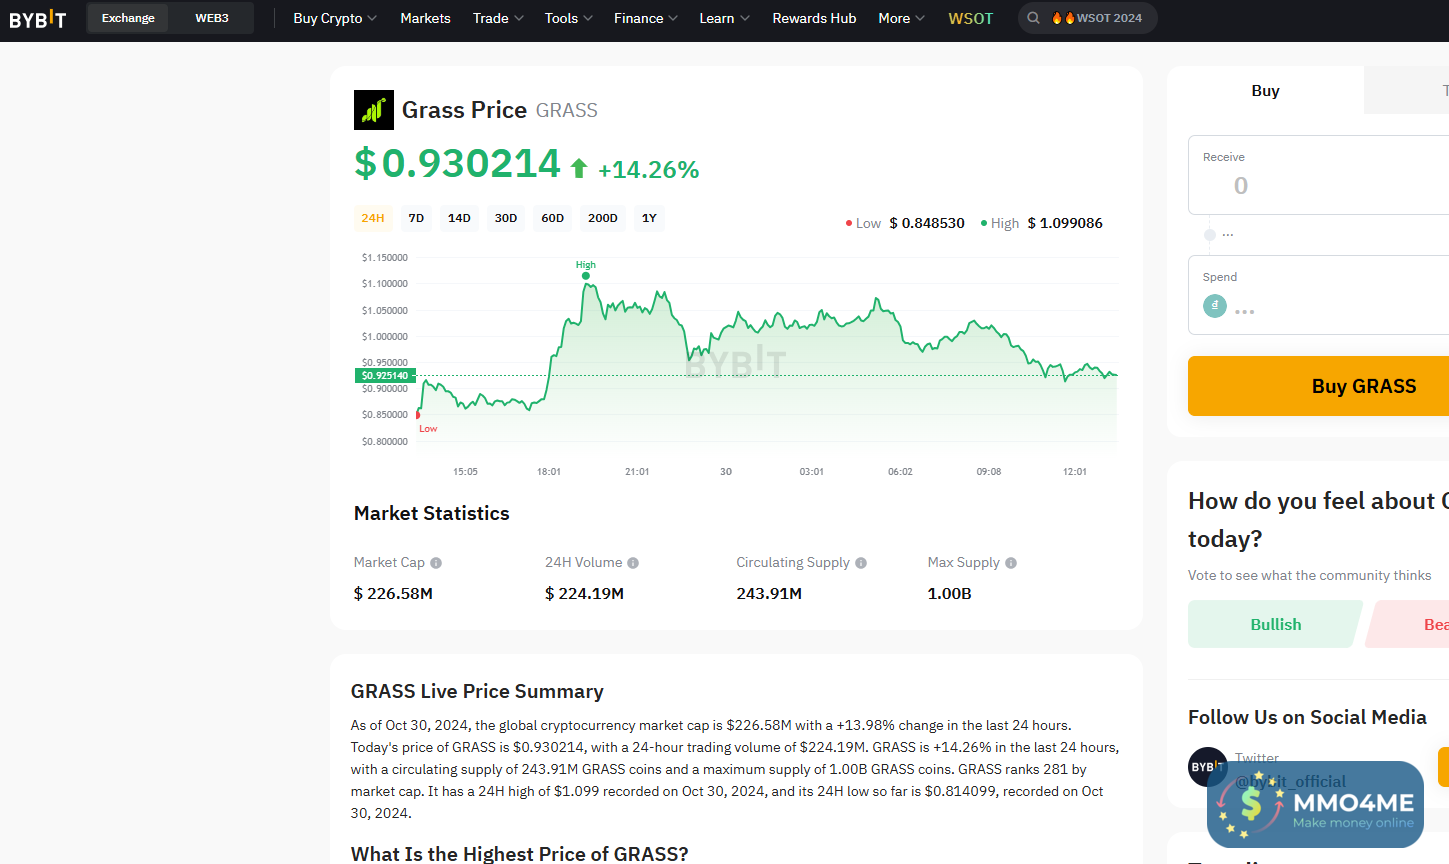Click the Max Supply info icon
1449x864 pixels.
pyautogui.click(x=1011, y=563)
